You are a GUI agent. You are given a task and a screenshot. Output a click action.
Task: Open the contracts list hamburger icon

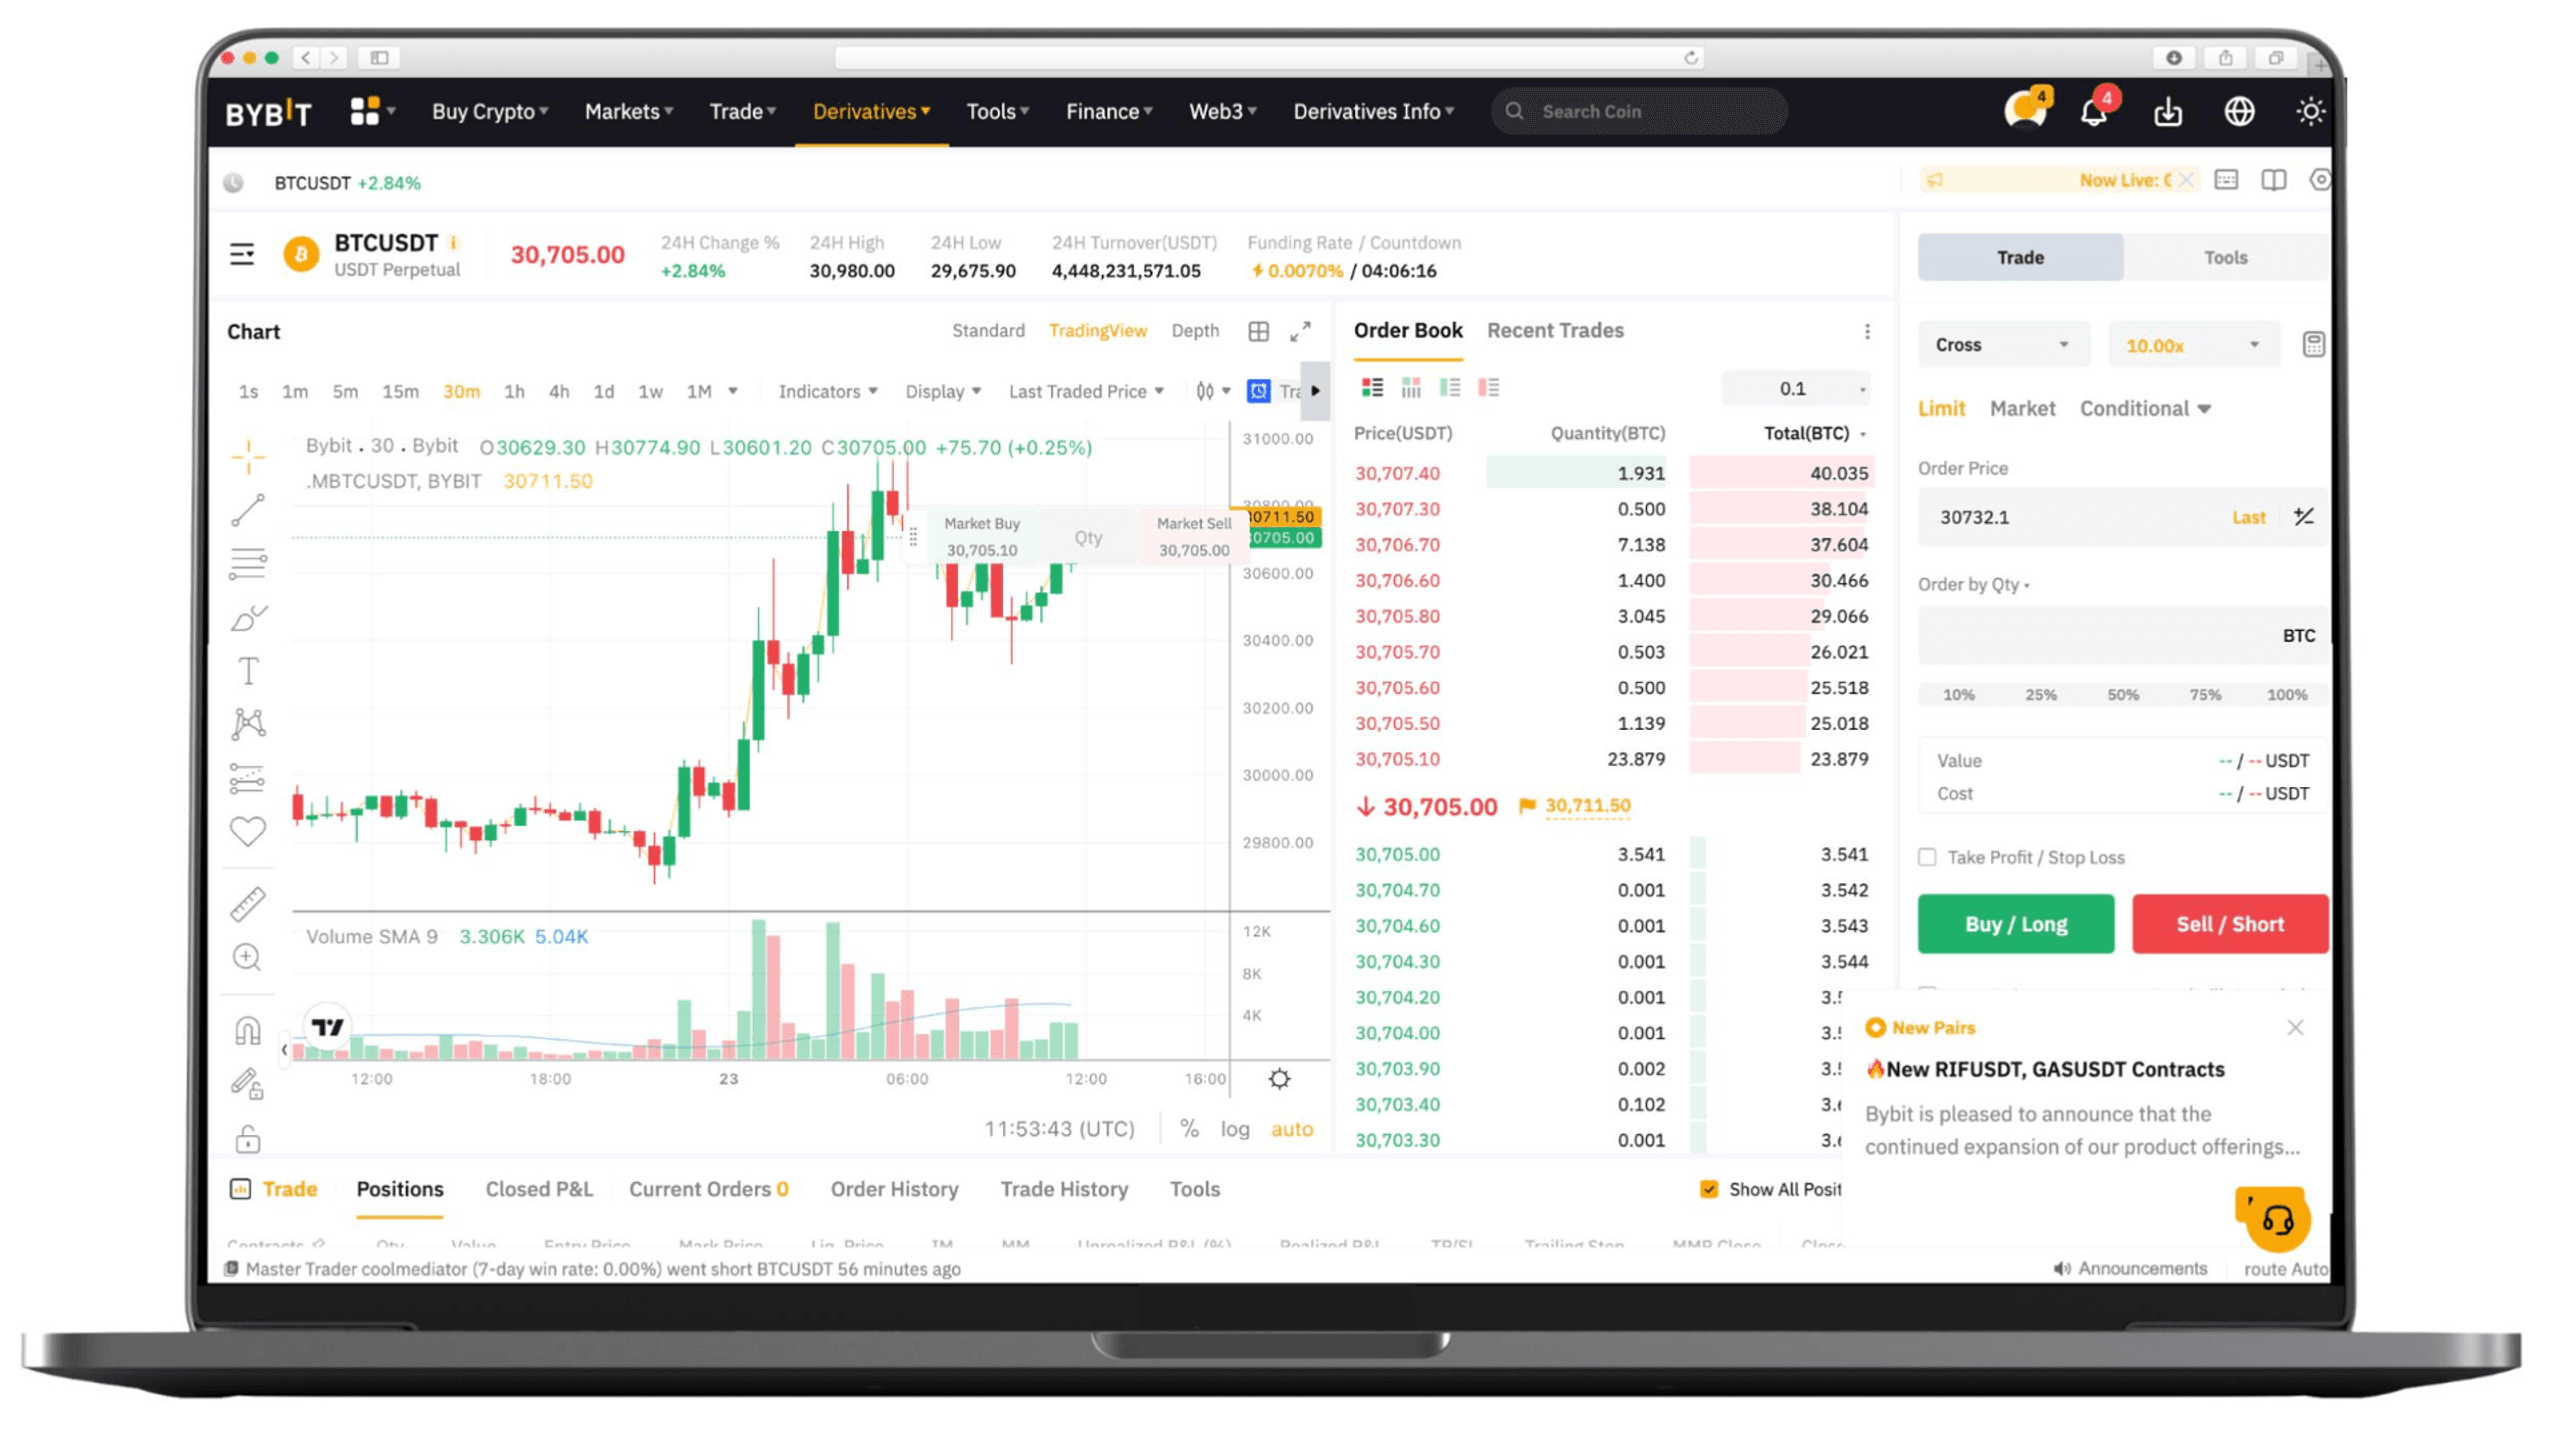242,254
